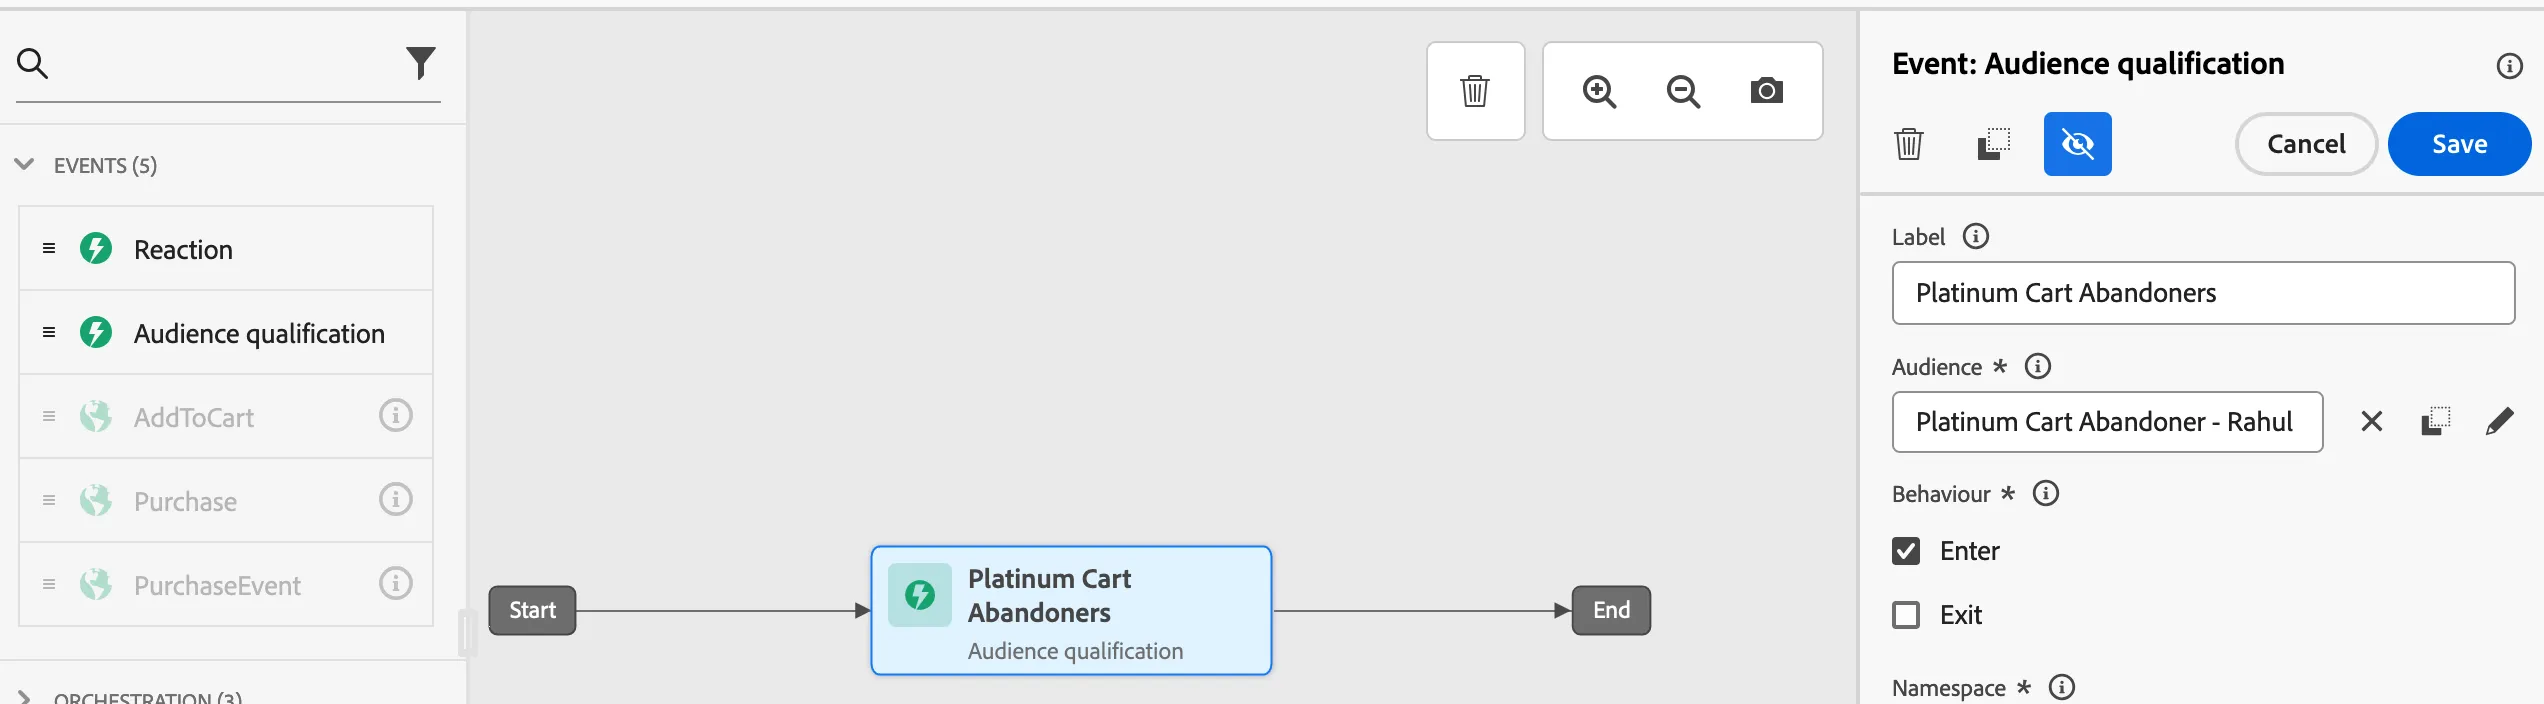Click the Cancel button
This screenshot has height=704, width=2544.
click(2306, 144)
